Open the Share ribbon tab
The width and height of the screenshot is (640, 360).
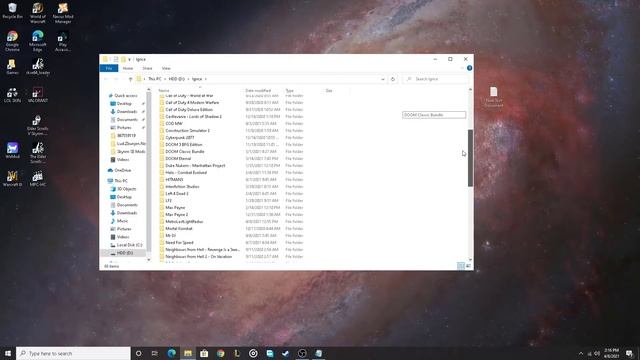147,68
